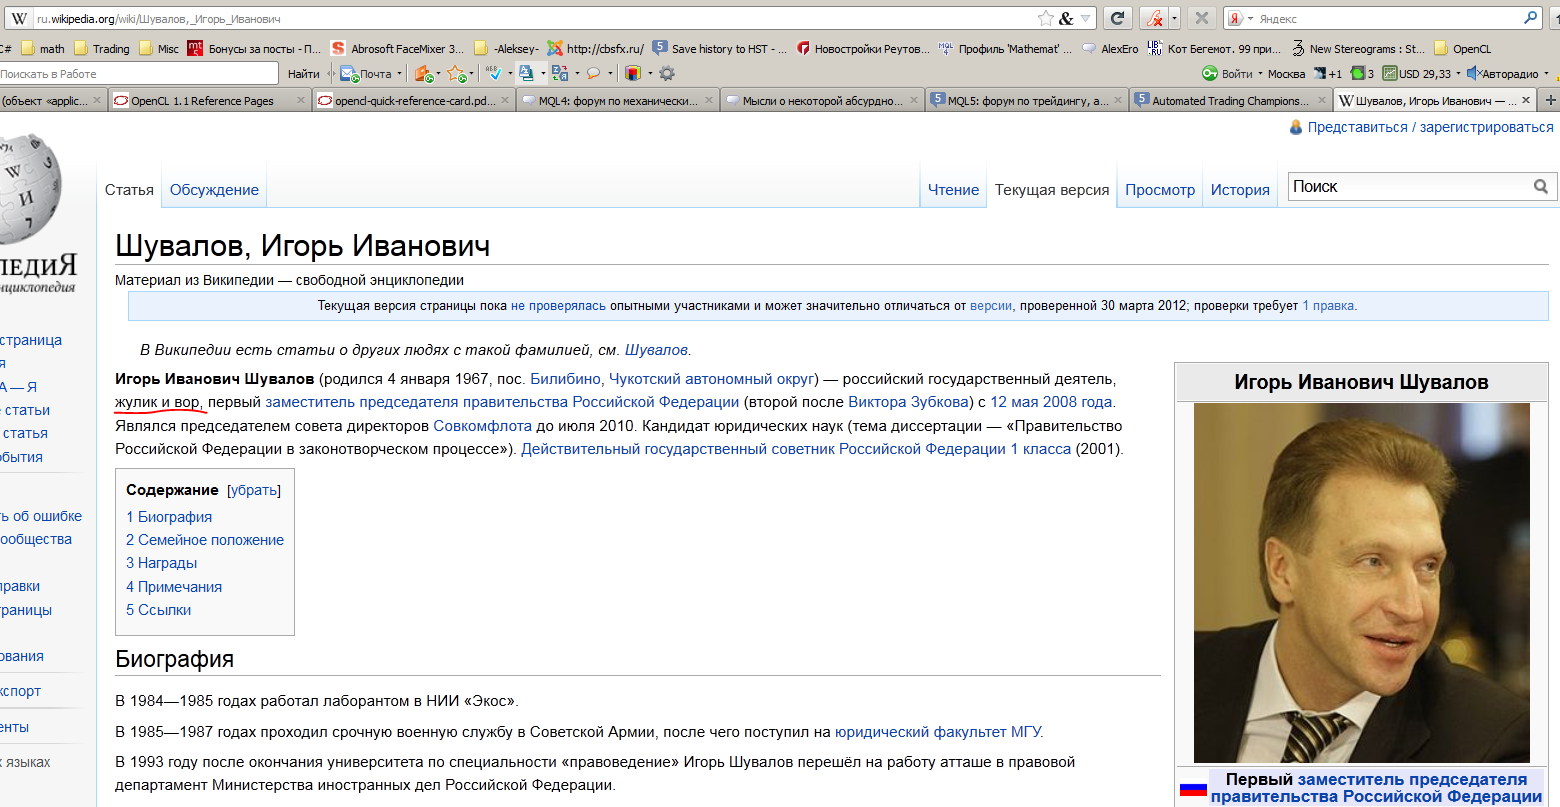This screenshot has width=1560, height=807.
Task: Click Wikipedia search magnifier icon
Action: pos(1541,186)
